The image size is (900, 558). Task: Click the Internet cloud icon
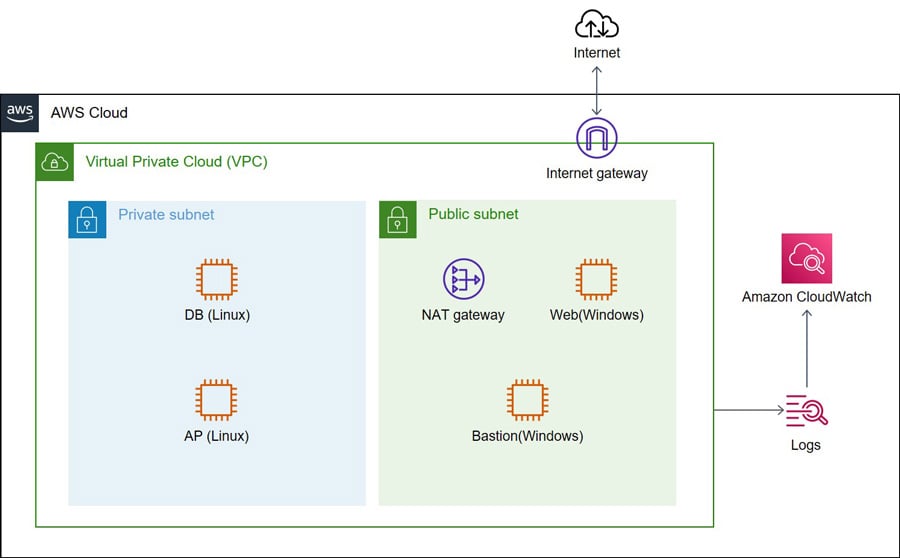(597, 24)
